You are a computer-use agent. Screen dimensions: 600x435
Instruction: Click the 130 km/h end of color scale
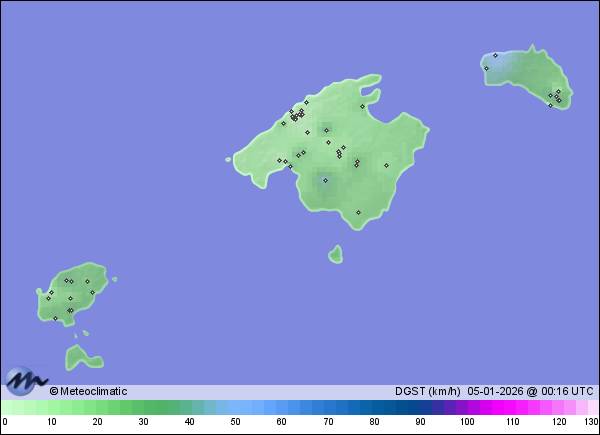point(593,408)
